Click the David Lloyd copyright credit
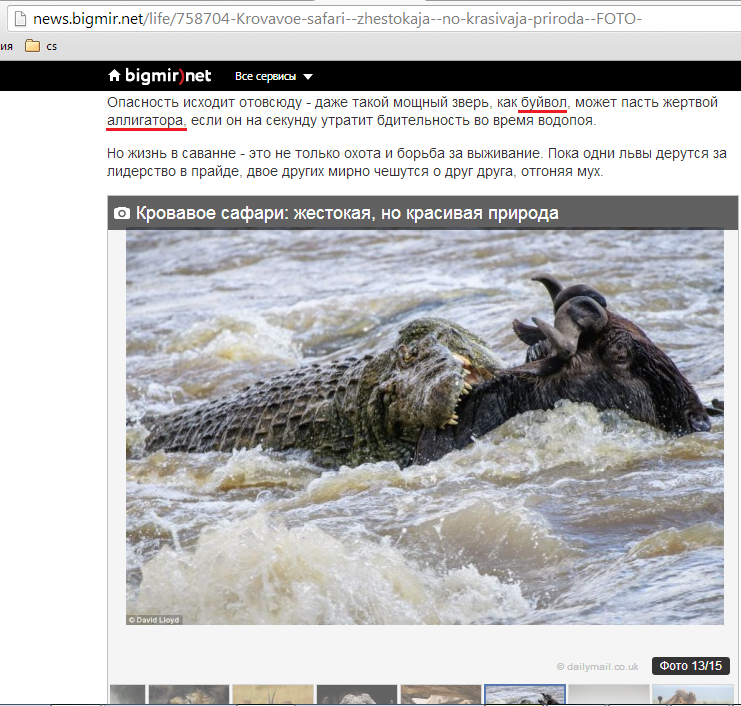Screen dimensions: 741x706 tap(154, 620)
